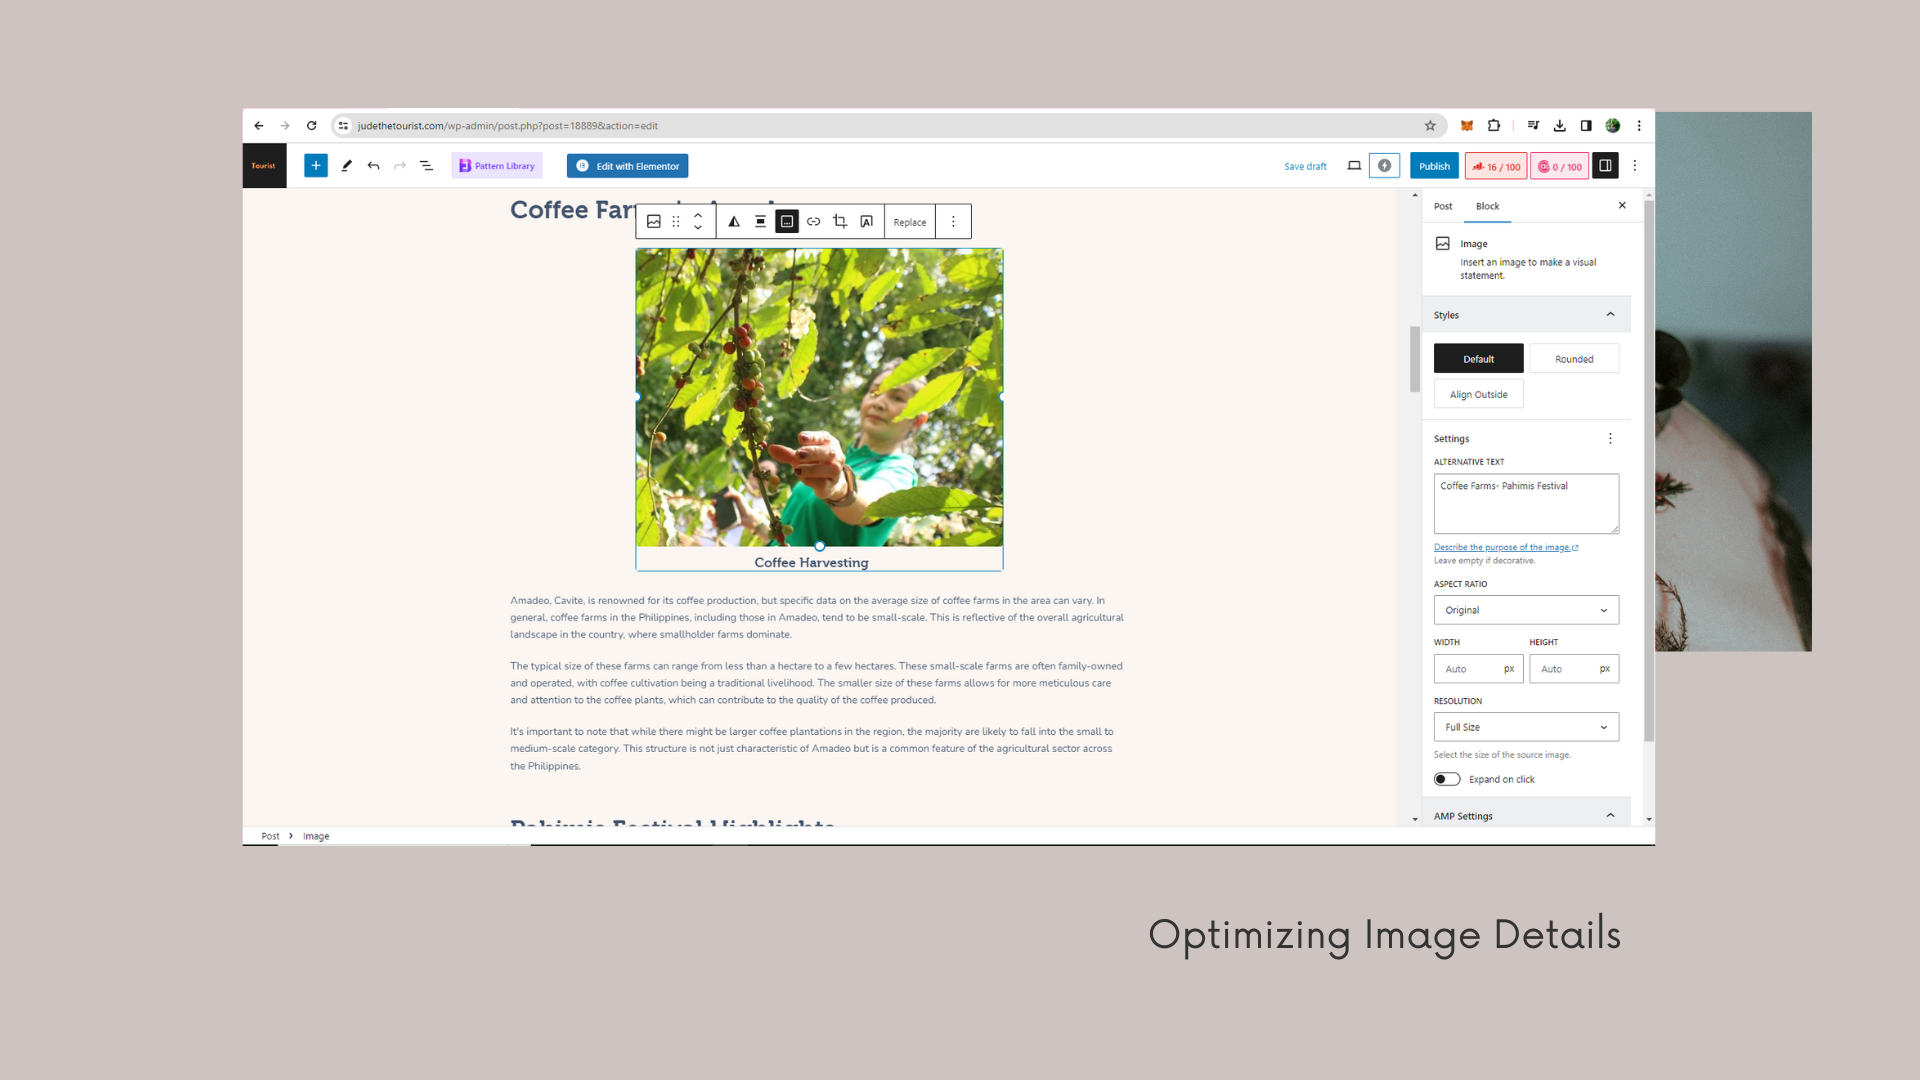Select the Rounded image style
The height and width of the screenshot is (1080, 1920).
tap(1574, 359)
